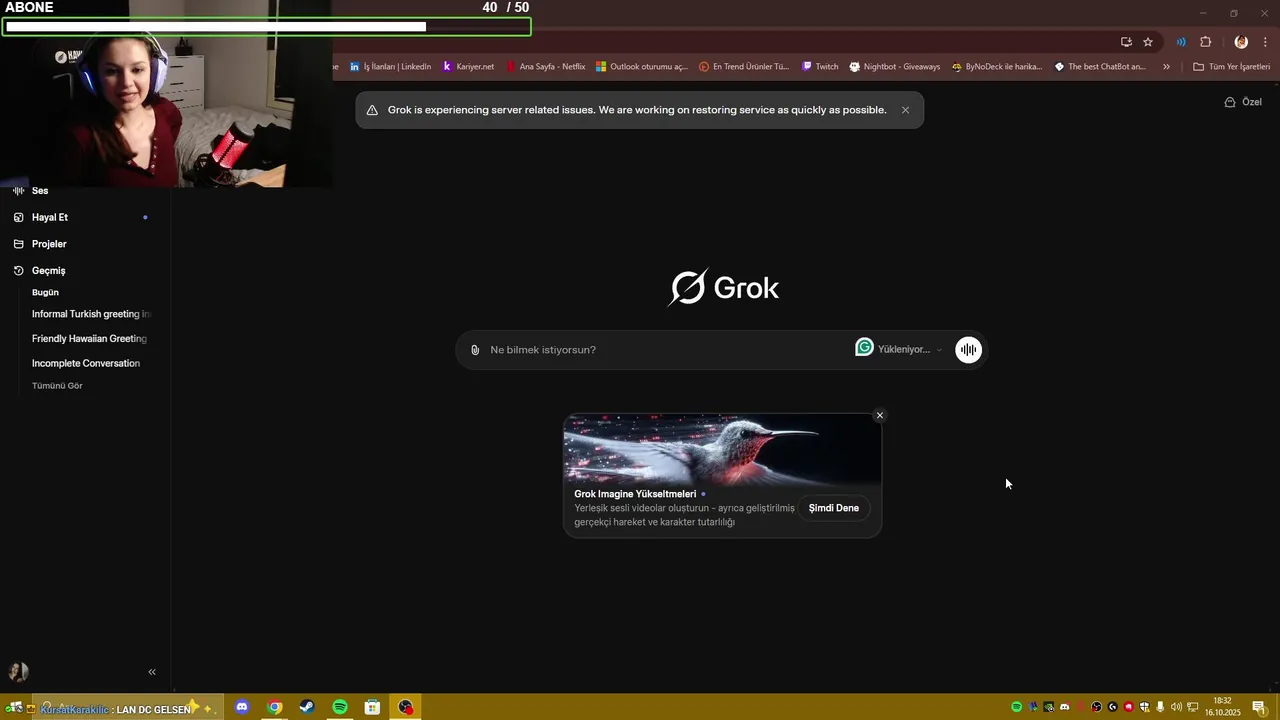The image size is (1280, 720).
Task: Click the install app icon in address bar
Action: click(x=1126, y=42)
